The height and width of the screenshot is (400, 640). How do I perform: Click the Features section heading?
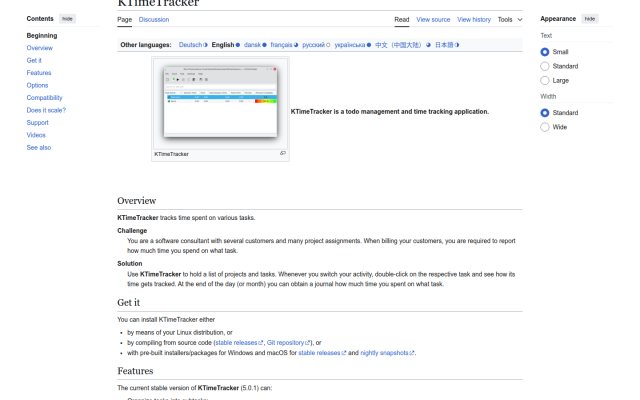pyautogui.click(x=135, y=371)
